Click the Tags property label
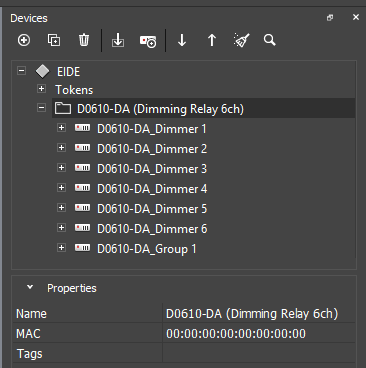366x368 pixels. 29,354
